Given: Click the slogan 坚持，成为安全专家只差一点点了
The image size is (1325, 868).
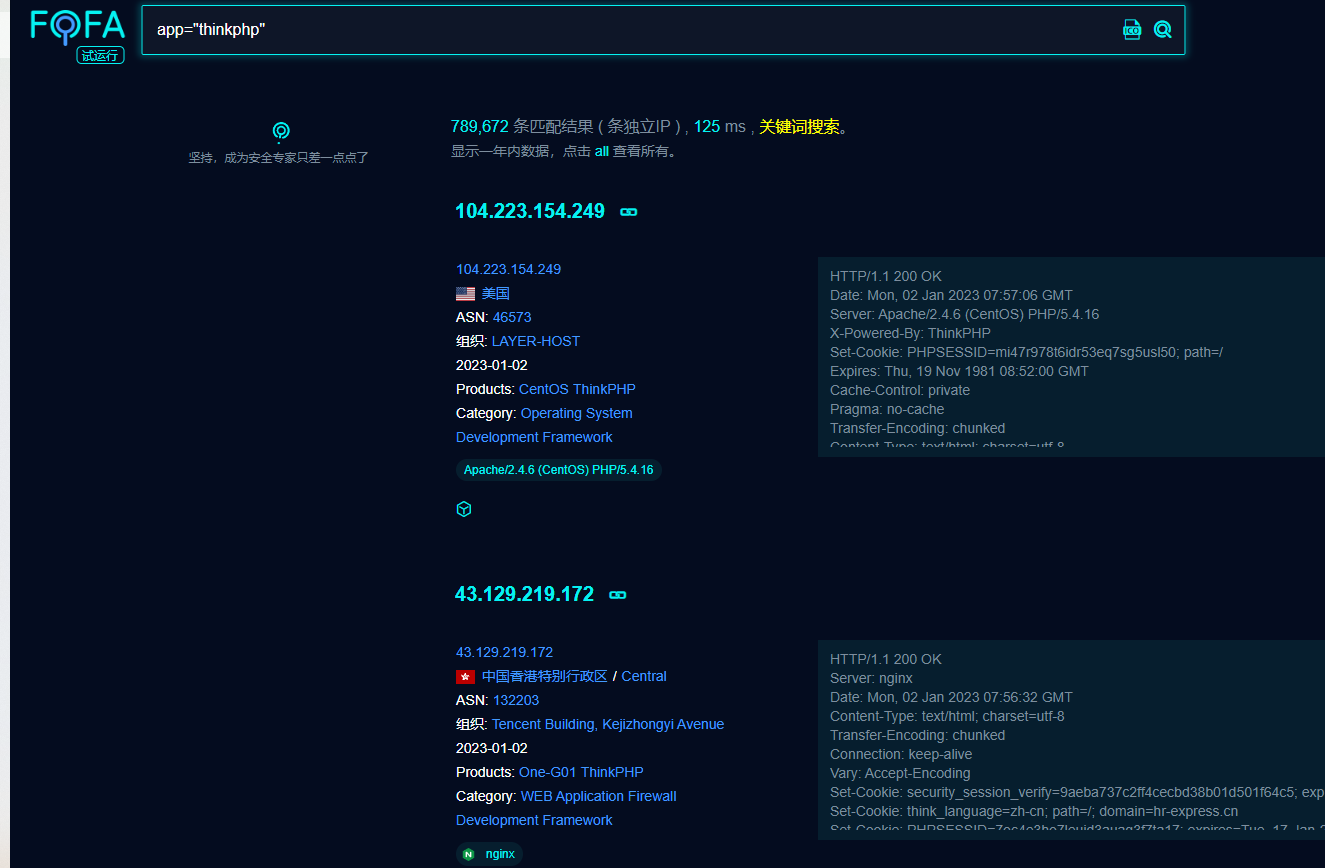Looking at the screenshot, I should click(279, 157).
